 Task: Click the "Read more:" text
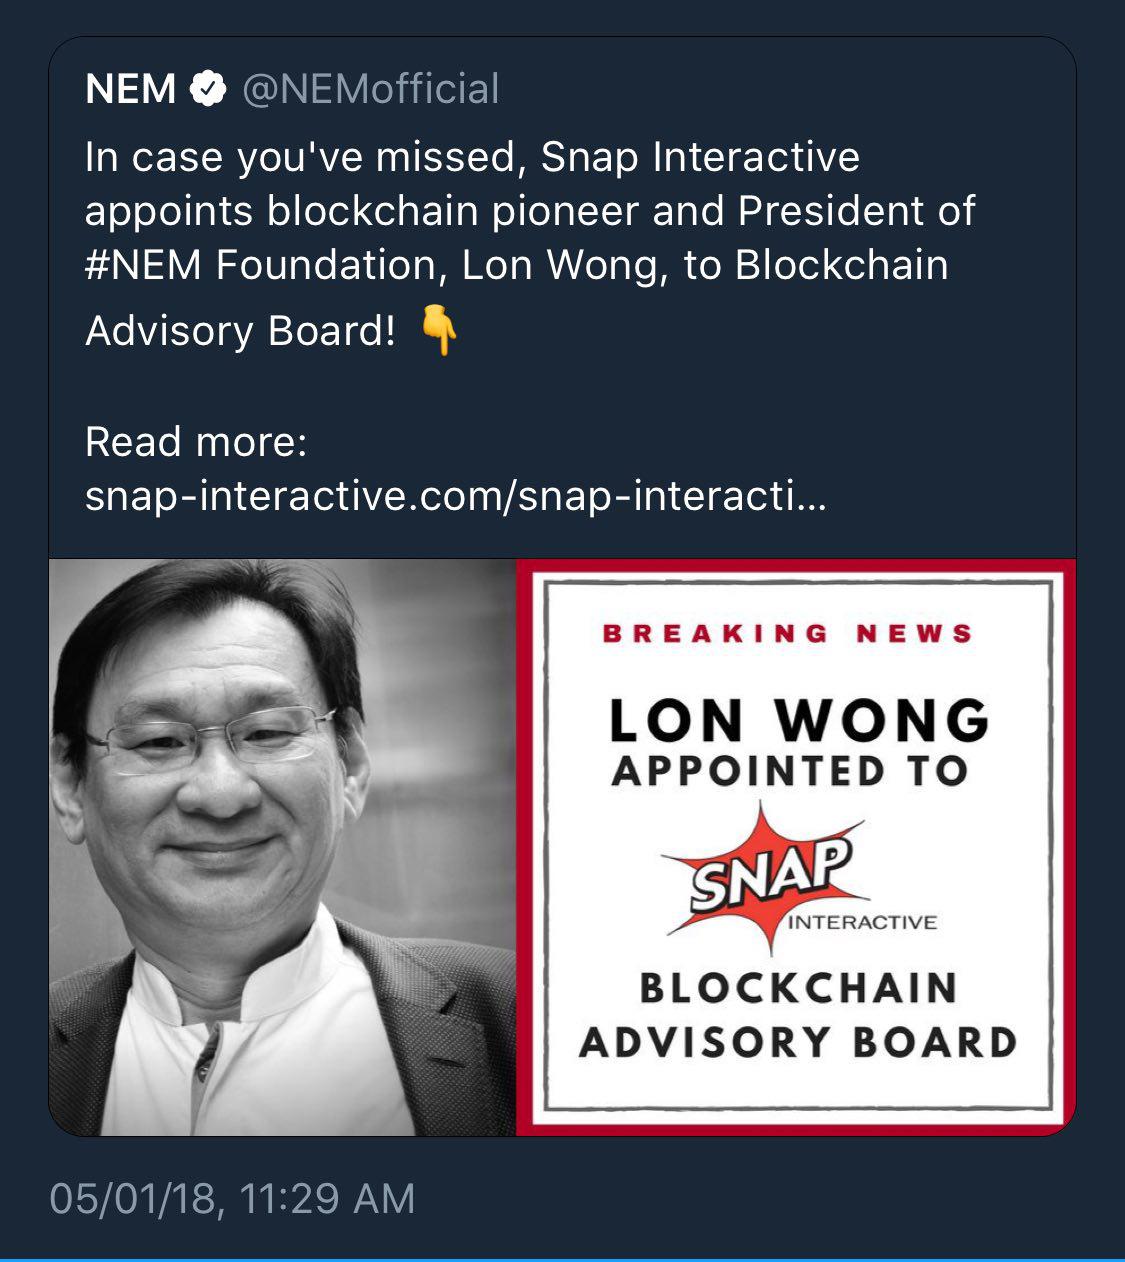point(196,441)
